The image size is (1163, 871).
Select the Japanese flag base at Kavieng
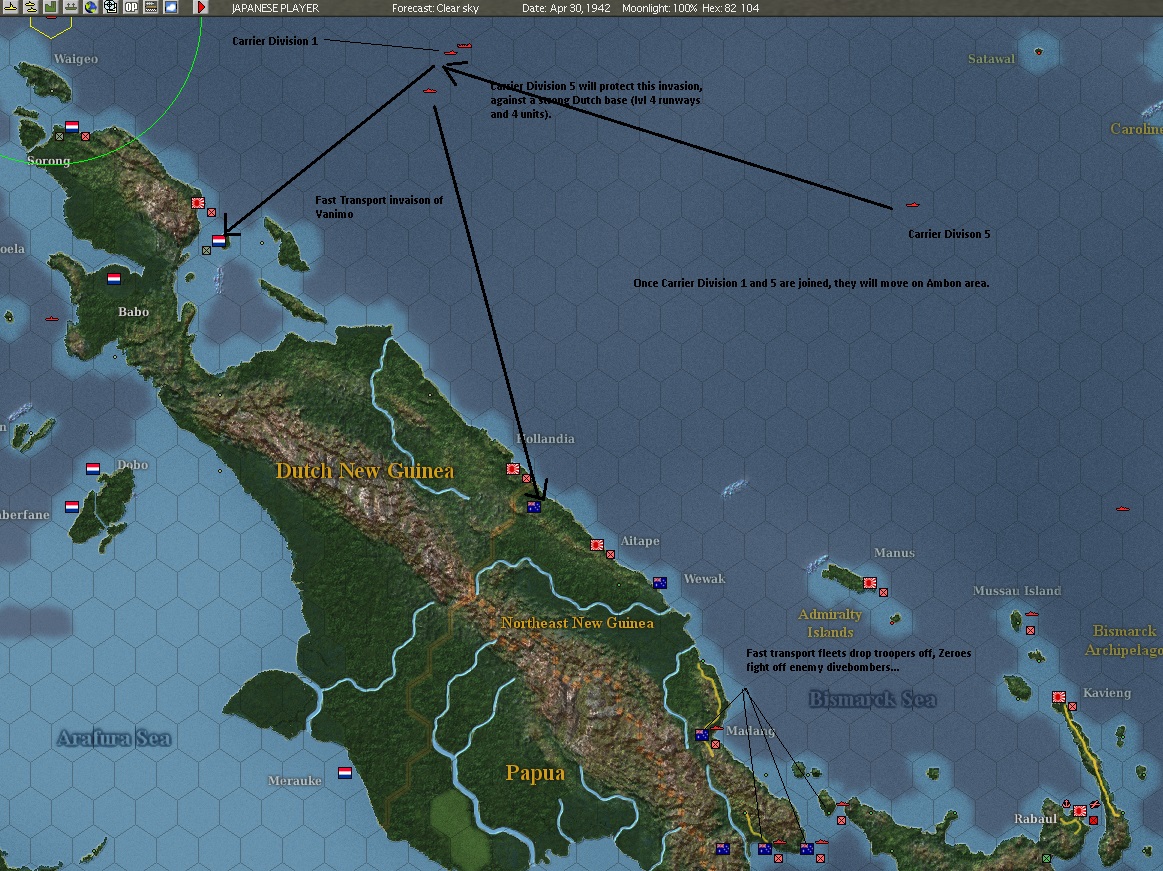[x=1058, y=697]
